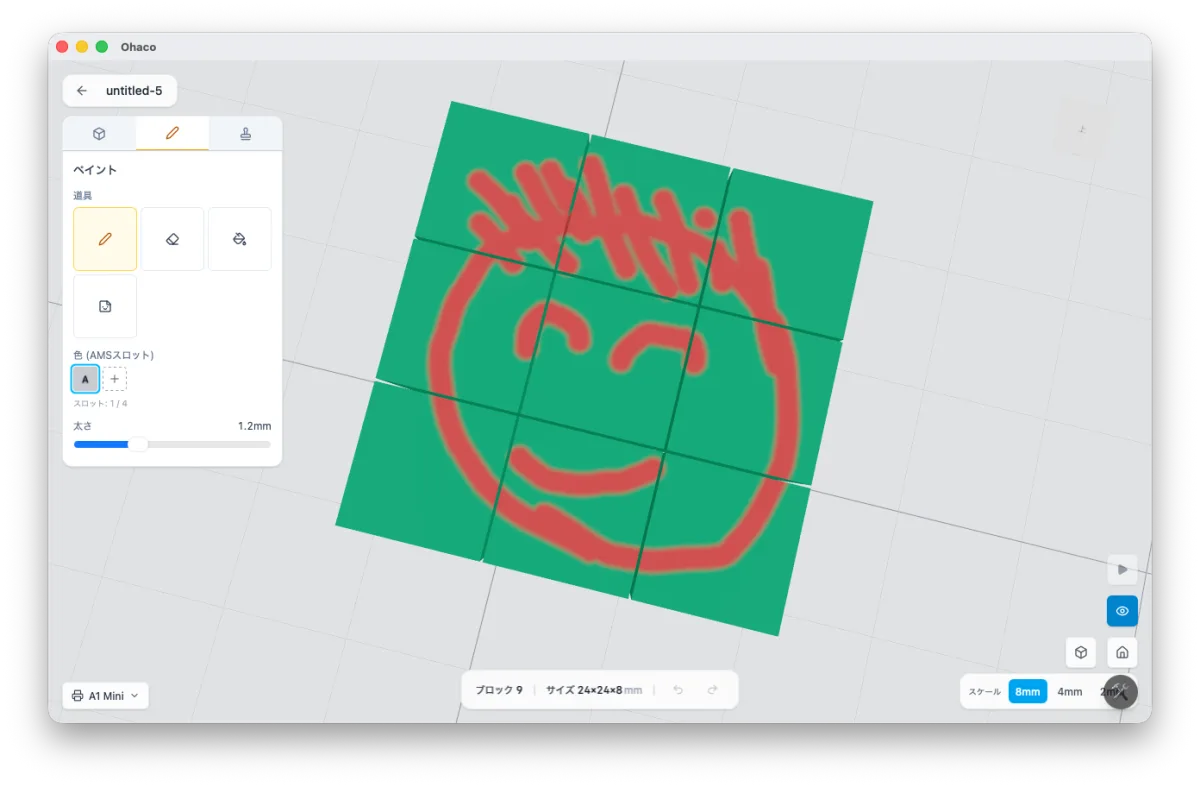Set scale to 4mm

[1070, 692]
